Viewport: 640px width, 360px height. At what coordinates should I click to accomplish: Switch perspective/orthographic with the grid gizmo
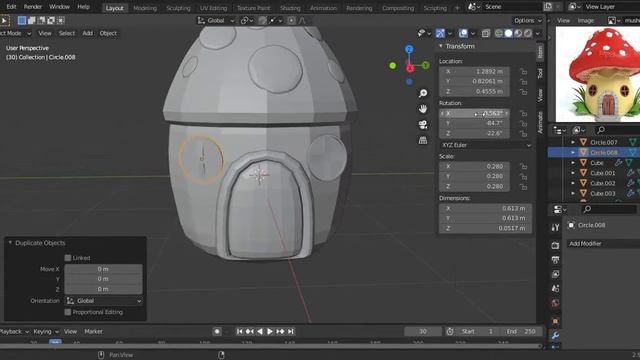point(423,140)
